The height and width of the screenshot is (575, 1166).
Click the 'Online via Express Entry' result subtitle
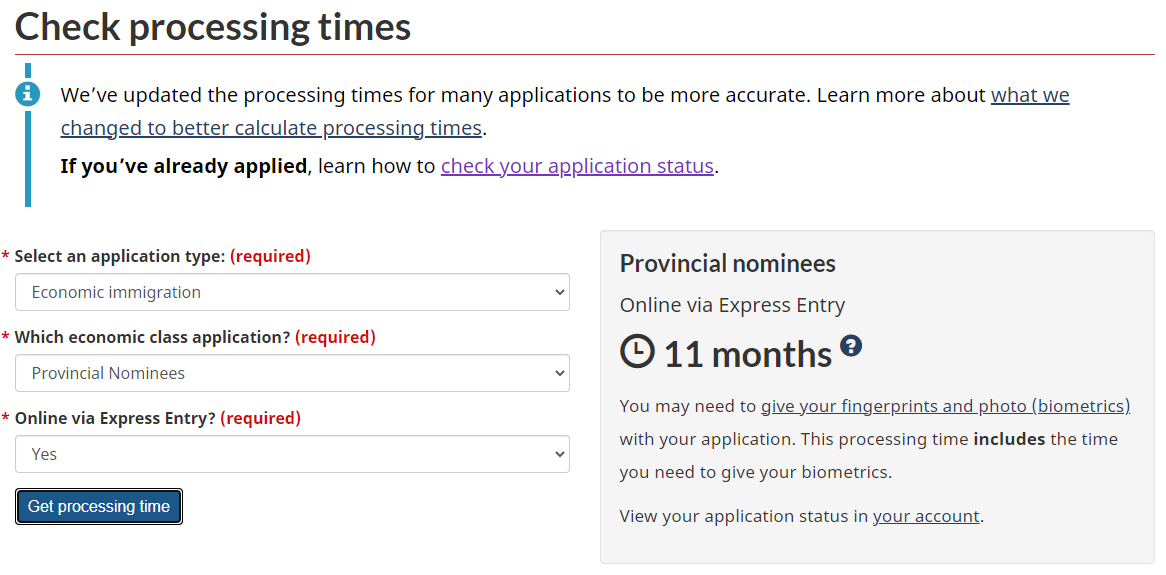[732, 306]
